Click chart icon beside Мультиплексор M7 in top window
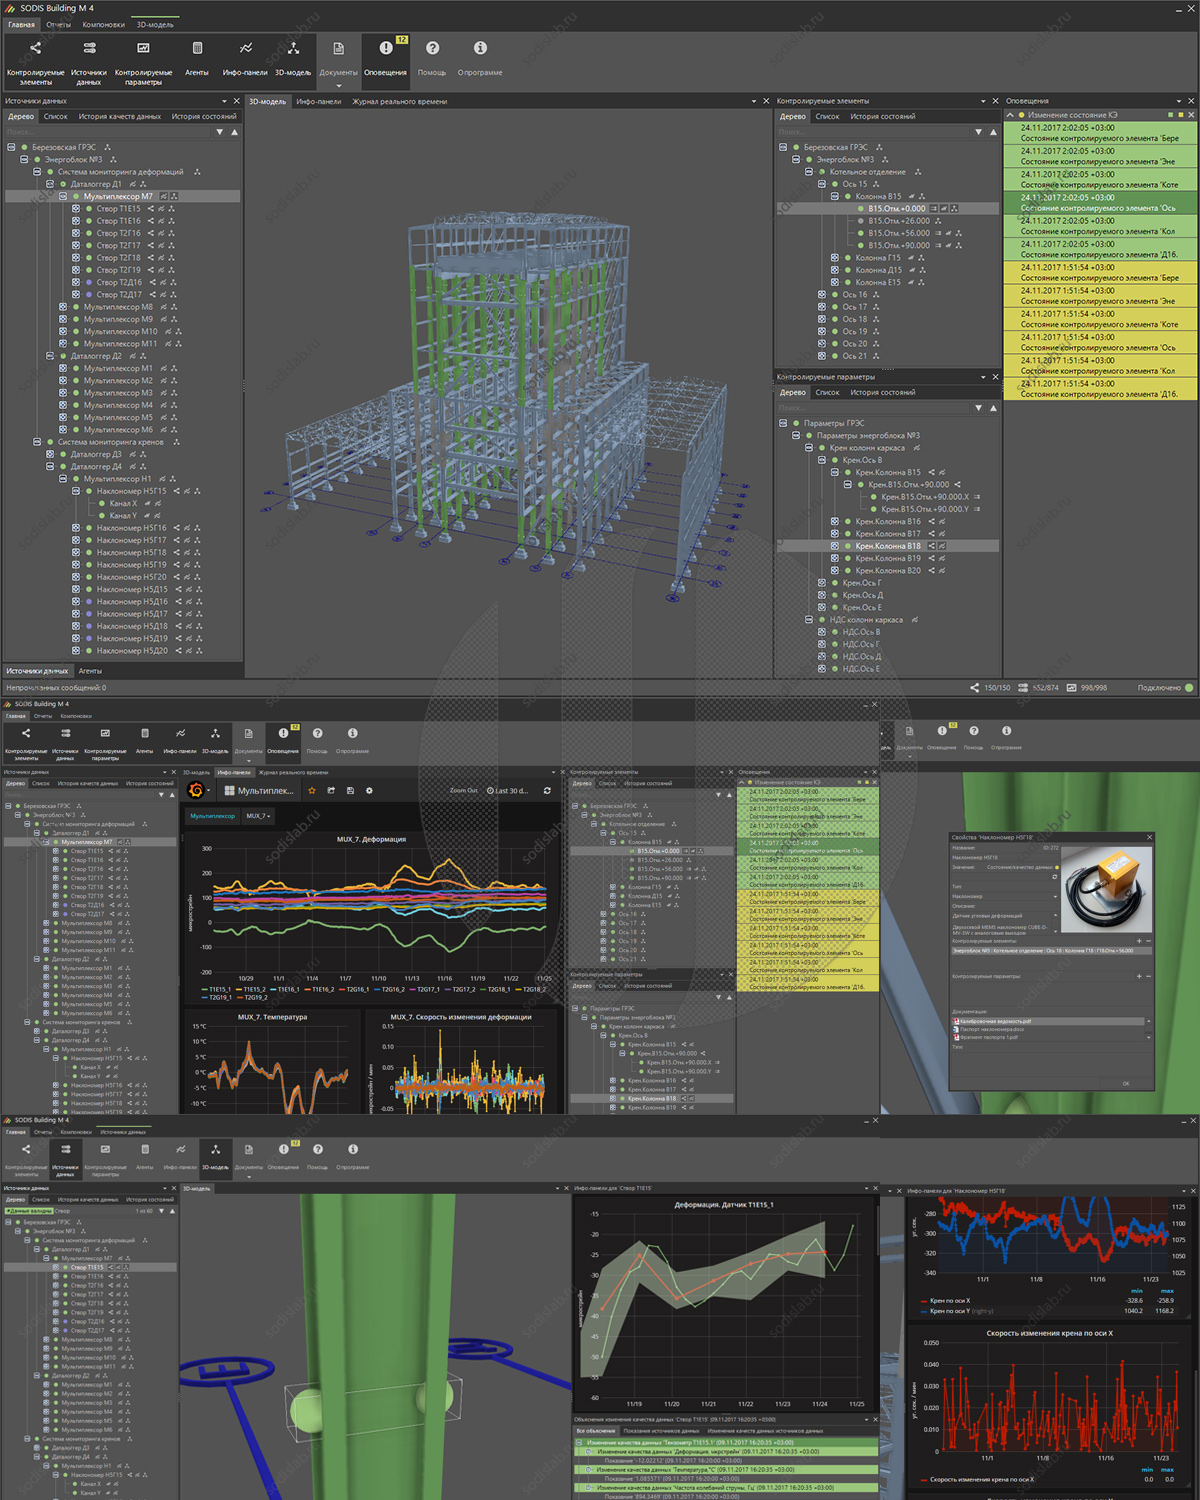Image resolution: width=1200 pixels, height=1500 pixels. pos(163,197)
